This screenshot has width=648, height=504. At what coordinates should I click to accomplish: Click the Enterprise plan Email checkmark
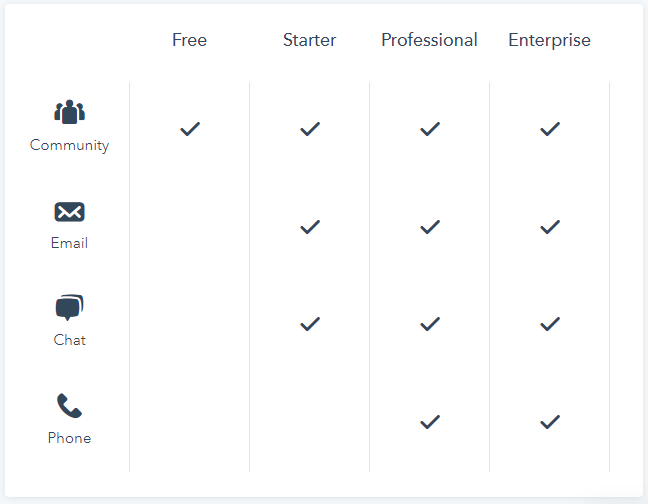tap(550, 227)
